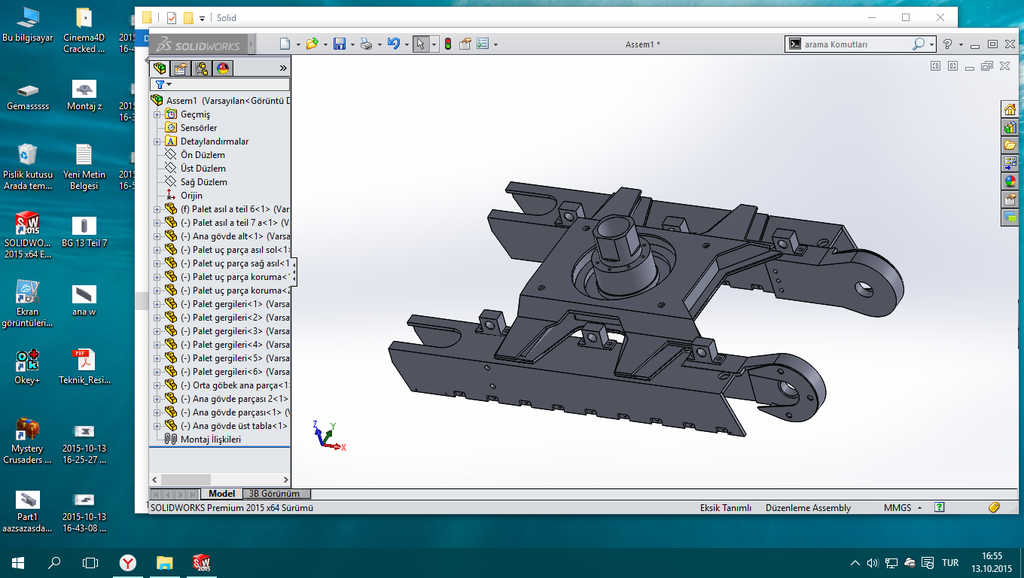Screen dimensions: 1024x578
Task: Open the MMGS unit system dropdown
Action: tap(902, 508)
